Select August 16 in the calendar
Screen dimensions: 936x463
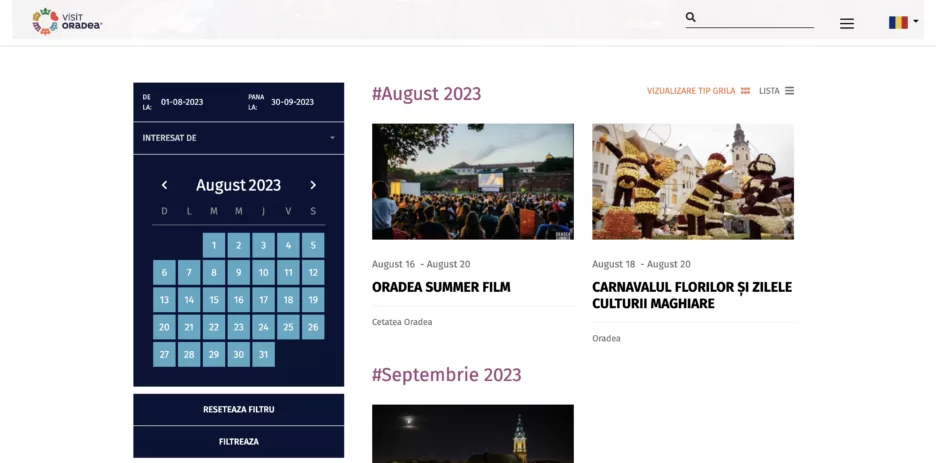(239, 300)
